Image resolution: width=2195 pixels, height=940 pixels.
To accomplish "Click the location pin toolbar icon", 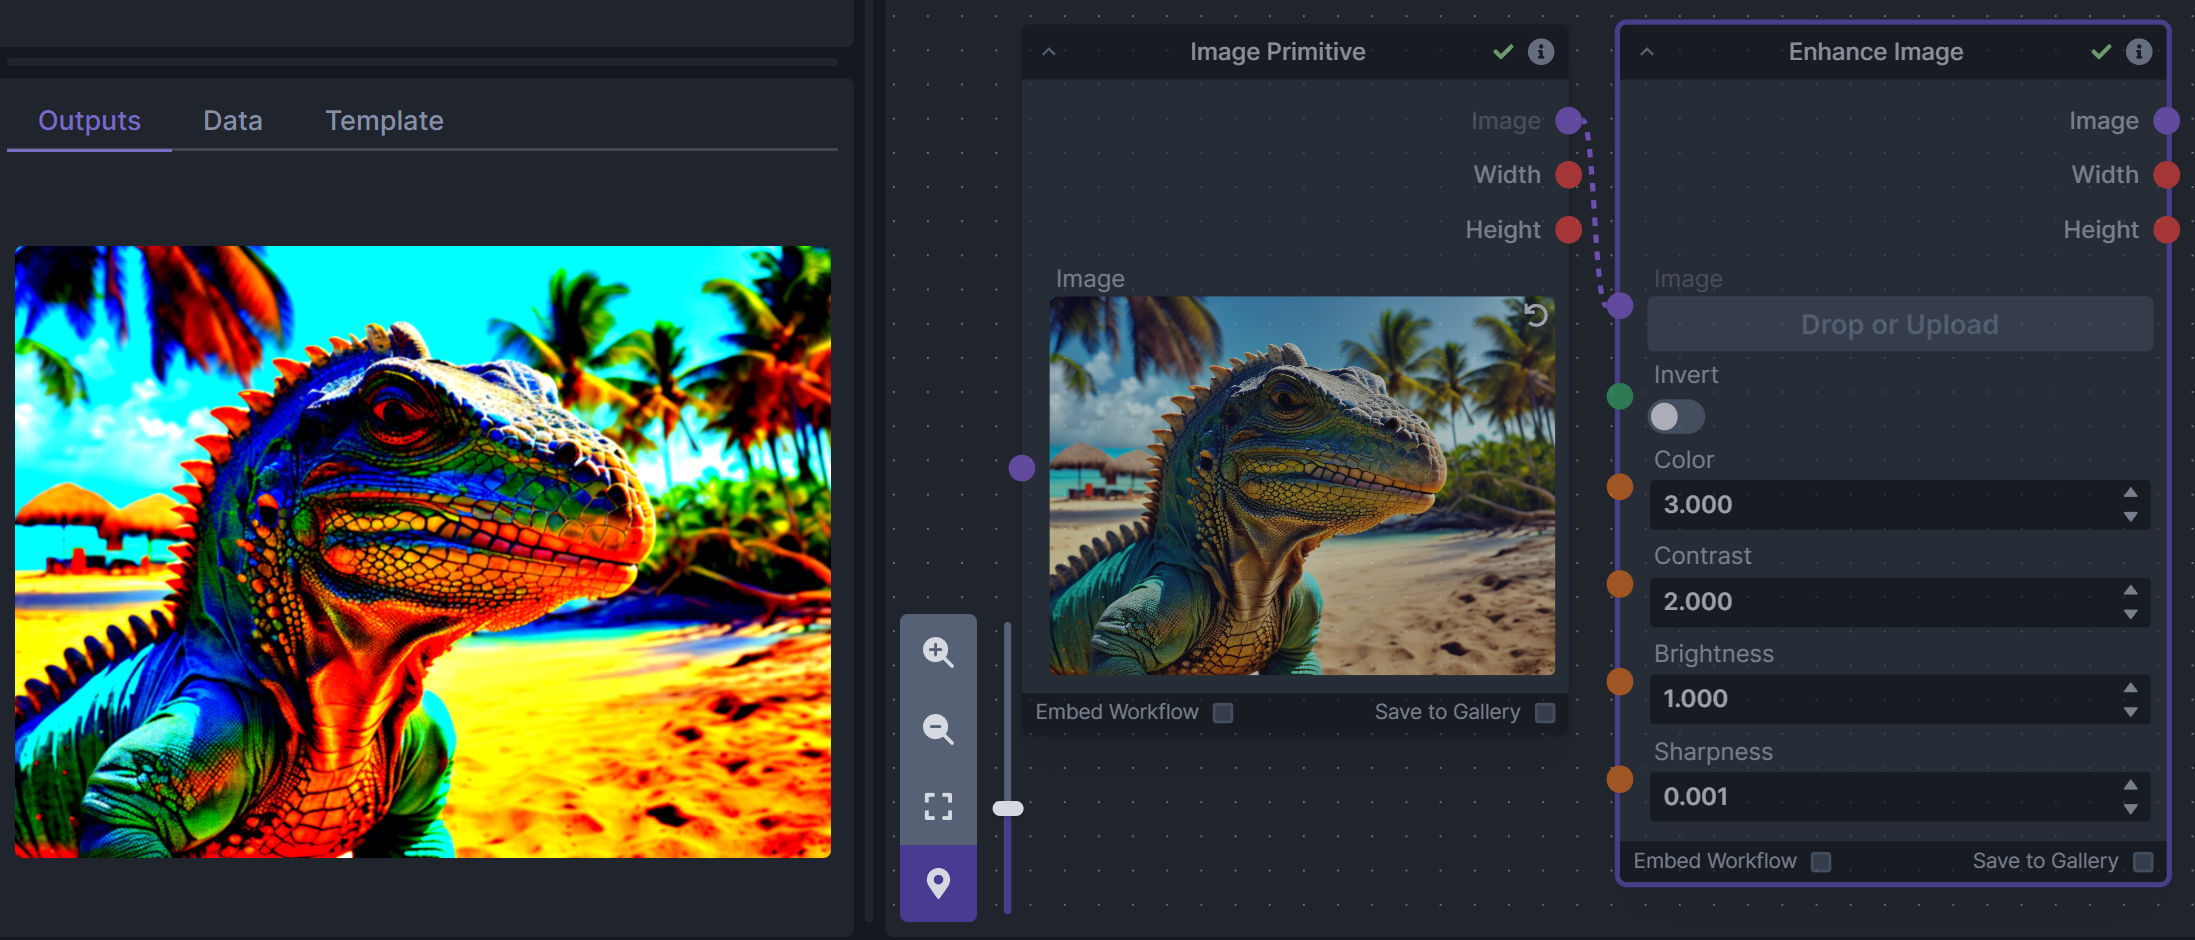I will coord(938,883).
